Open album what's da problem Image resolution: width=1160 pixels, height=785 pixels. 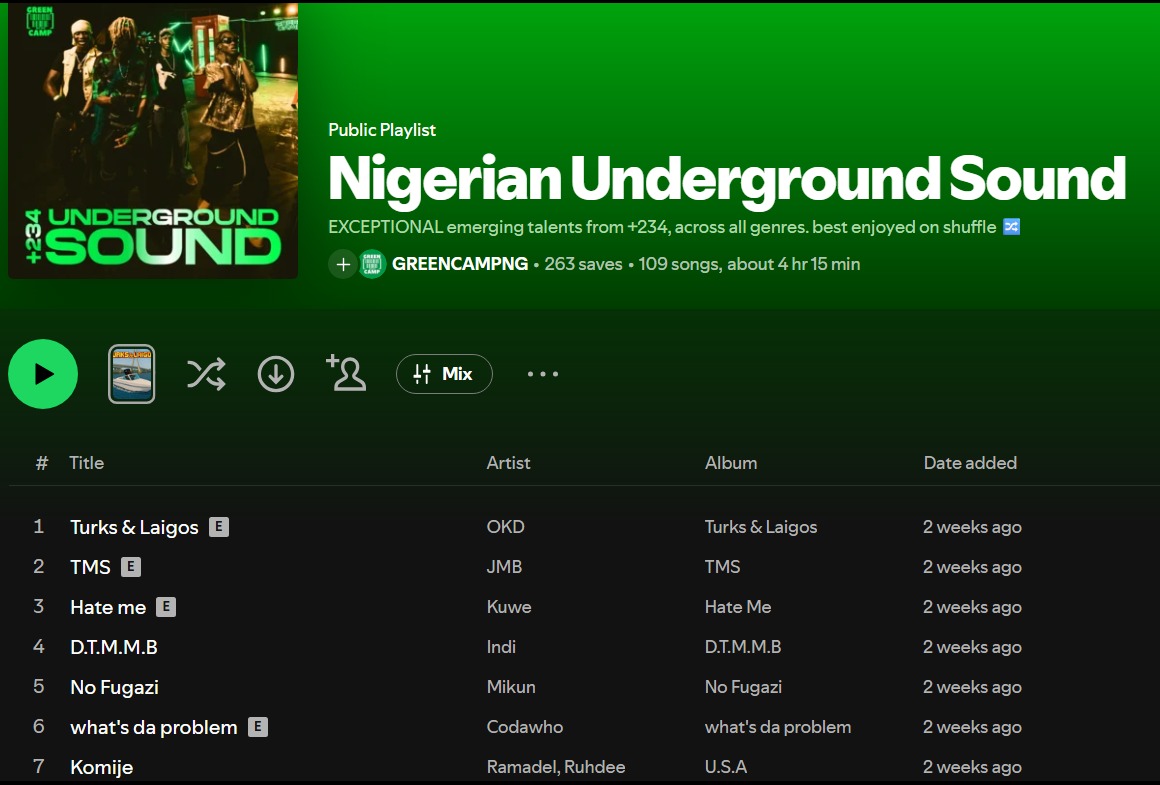tap(778, 727)
